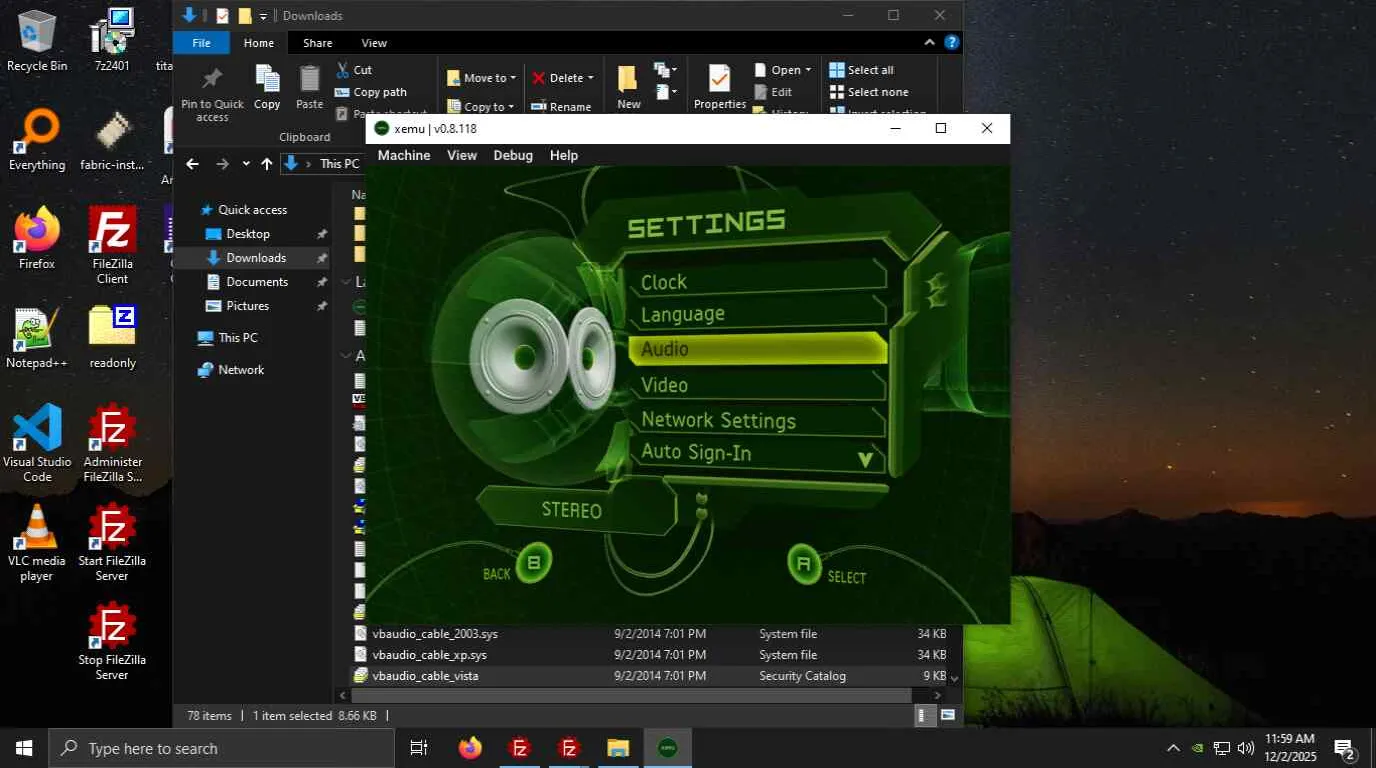
Task: Open Customize Quick Access Toolbar dropdown
Action: 264,16
